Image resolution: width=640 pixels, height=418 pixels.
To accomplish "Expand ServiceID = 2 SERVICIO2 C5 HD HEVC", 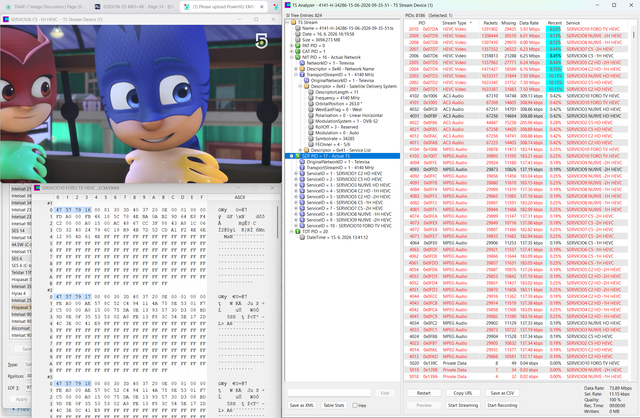I will (296, 179).
